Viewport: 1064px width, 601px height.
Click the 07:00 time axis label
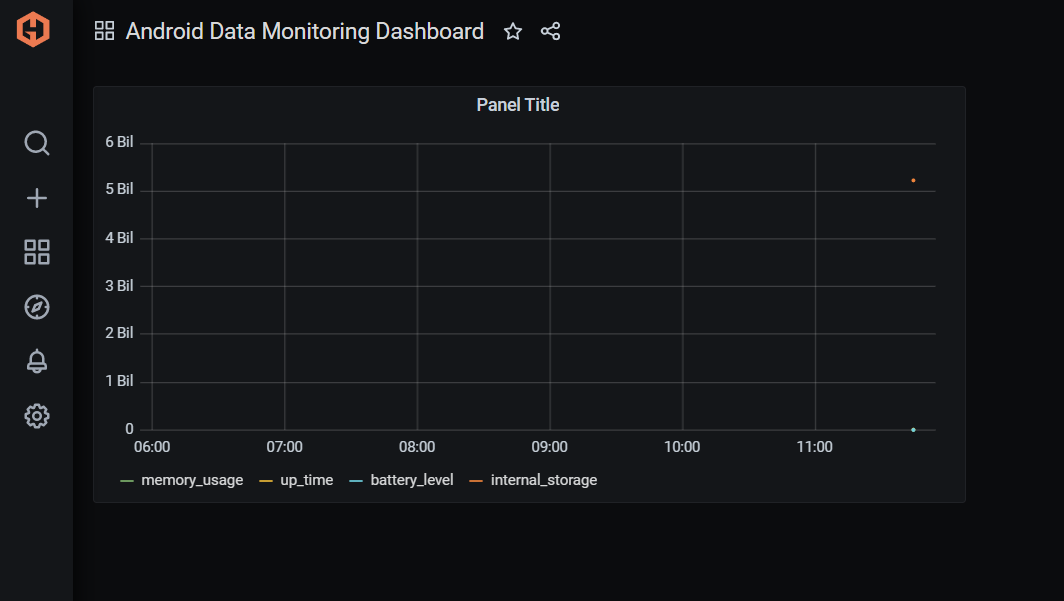click(285, 447)
